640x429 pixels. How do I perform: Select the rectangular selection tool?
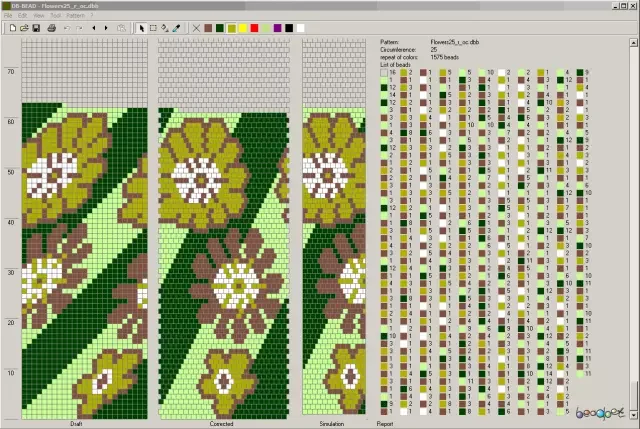coord(153,28)
